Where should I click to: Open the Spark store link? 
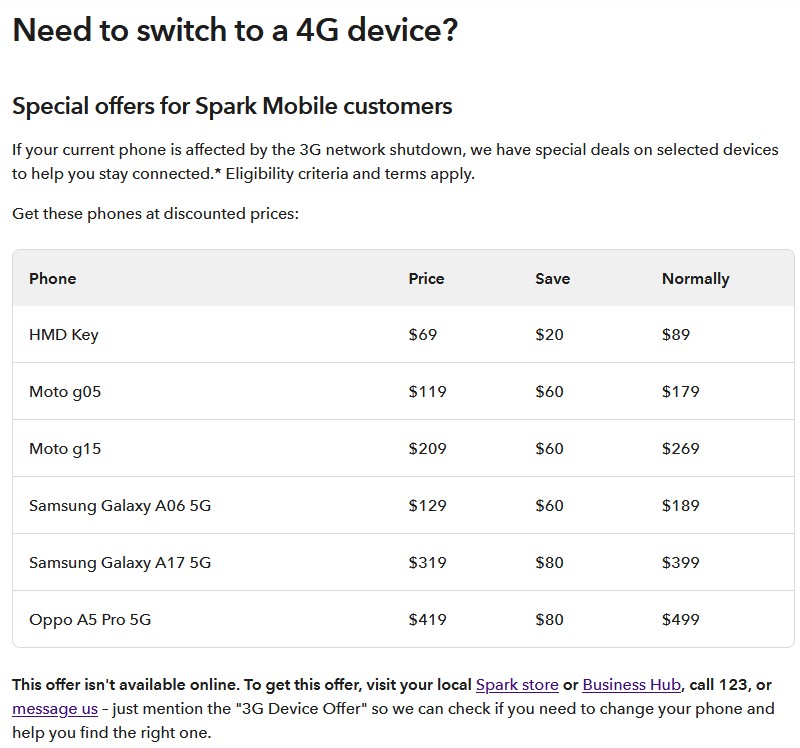516,685
